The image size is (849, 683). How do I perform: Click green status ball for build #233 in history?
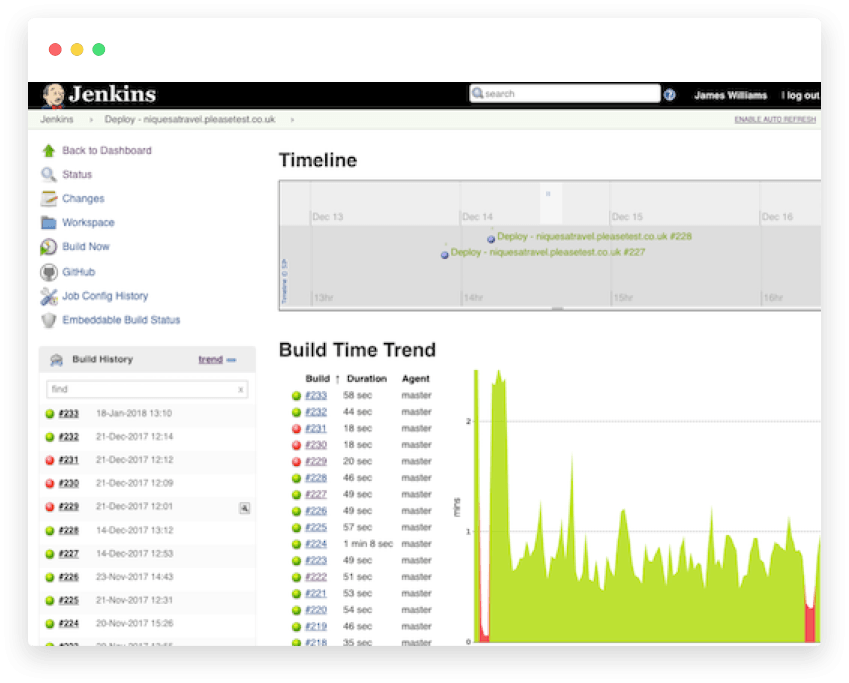click(x=50, y=414)
